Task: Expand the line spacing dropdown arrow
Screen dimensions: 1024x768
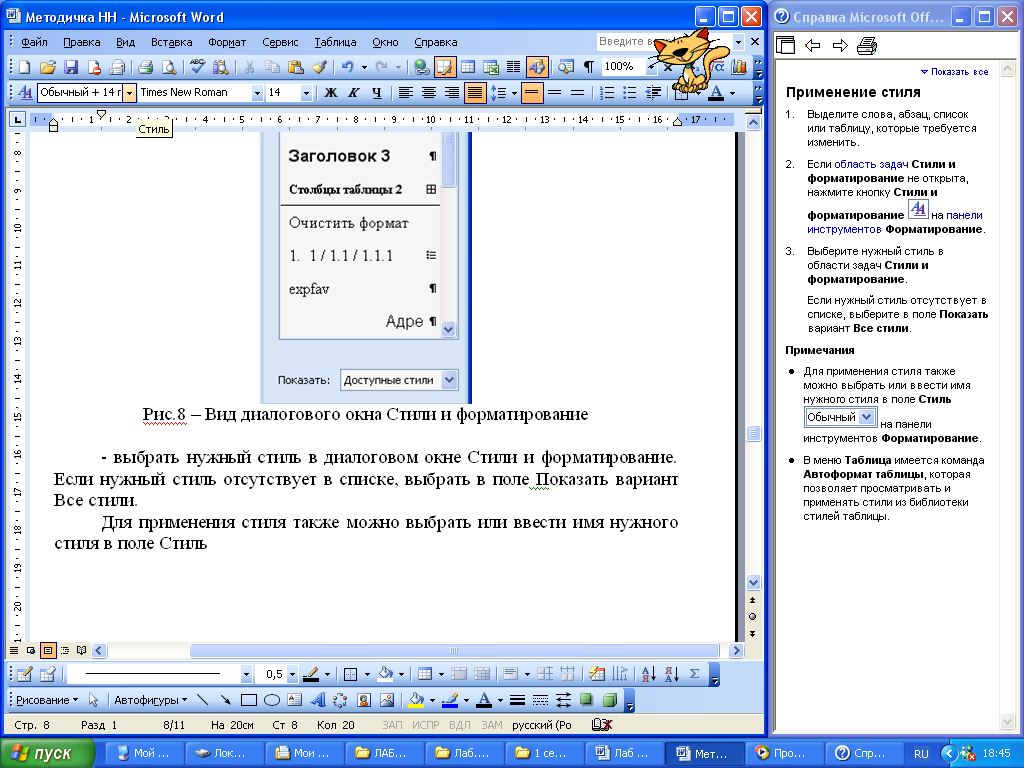Action: [x=514, y=93]
